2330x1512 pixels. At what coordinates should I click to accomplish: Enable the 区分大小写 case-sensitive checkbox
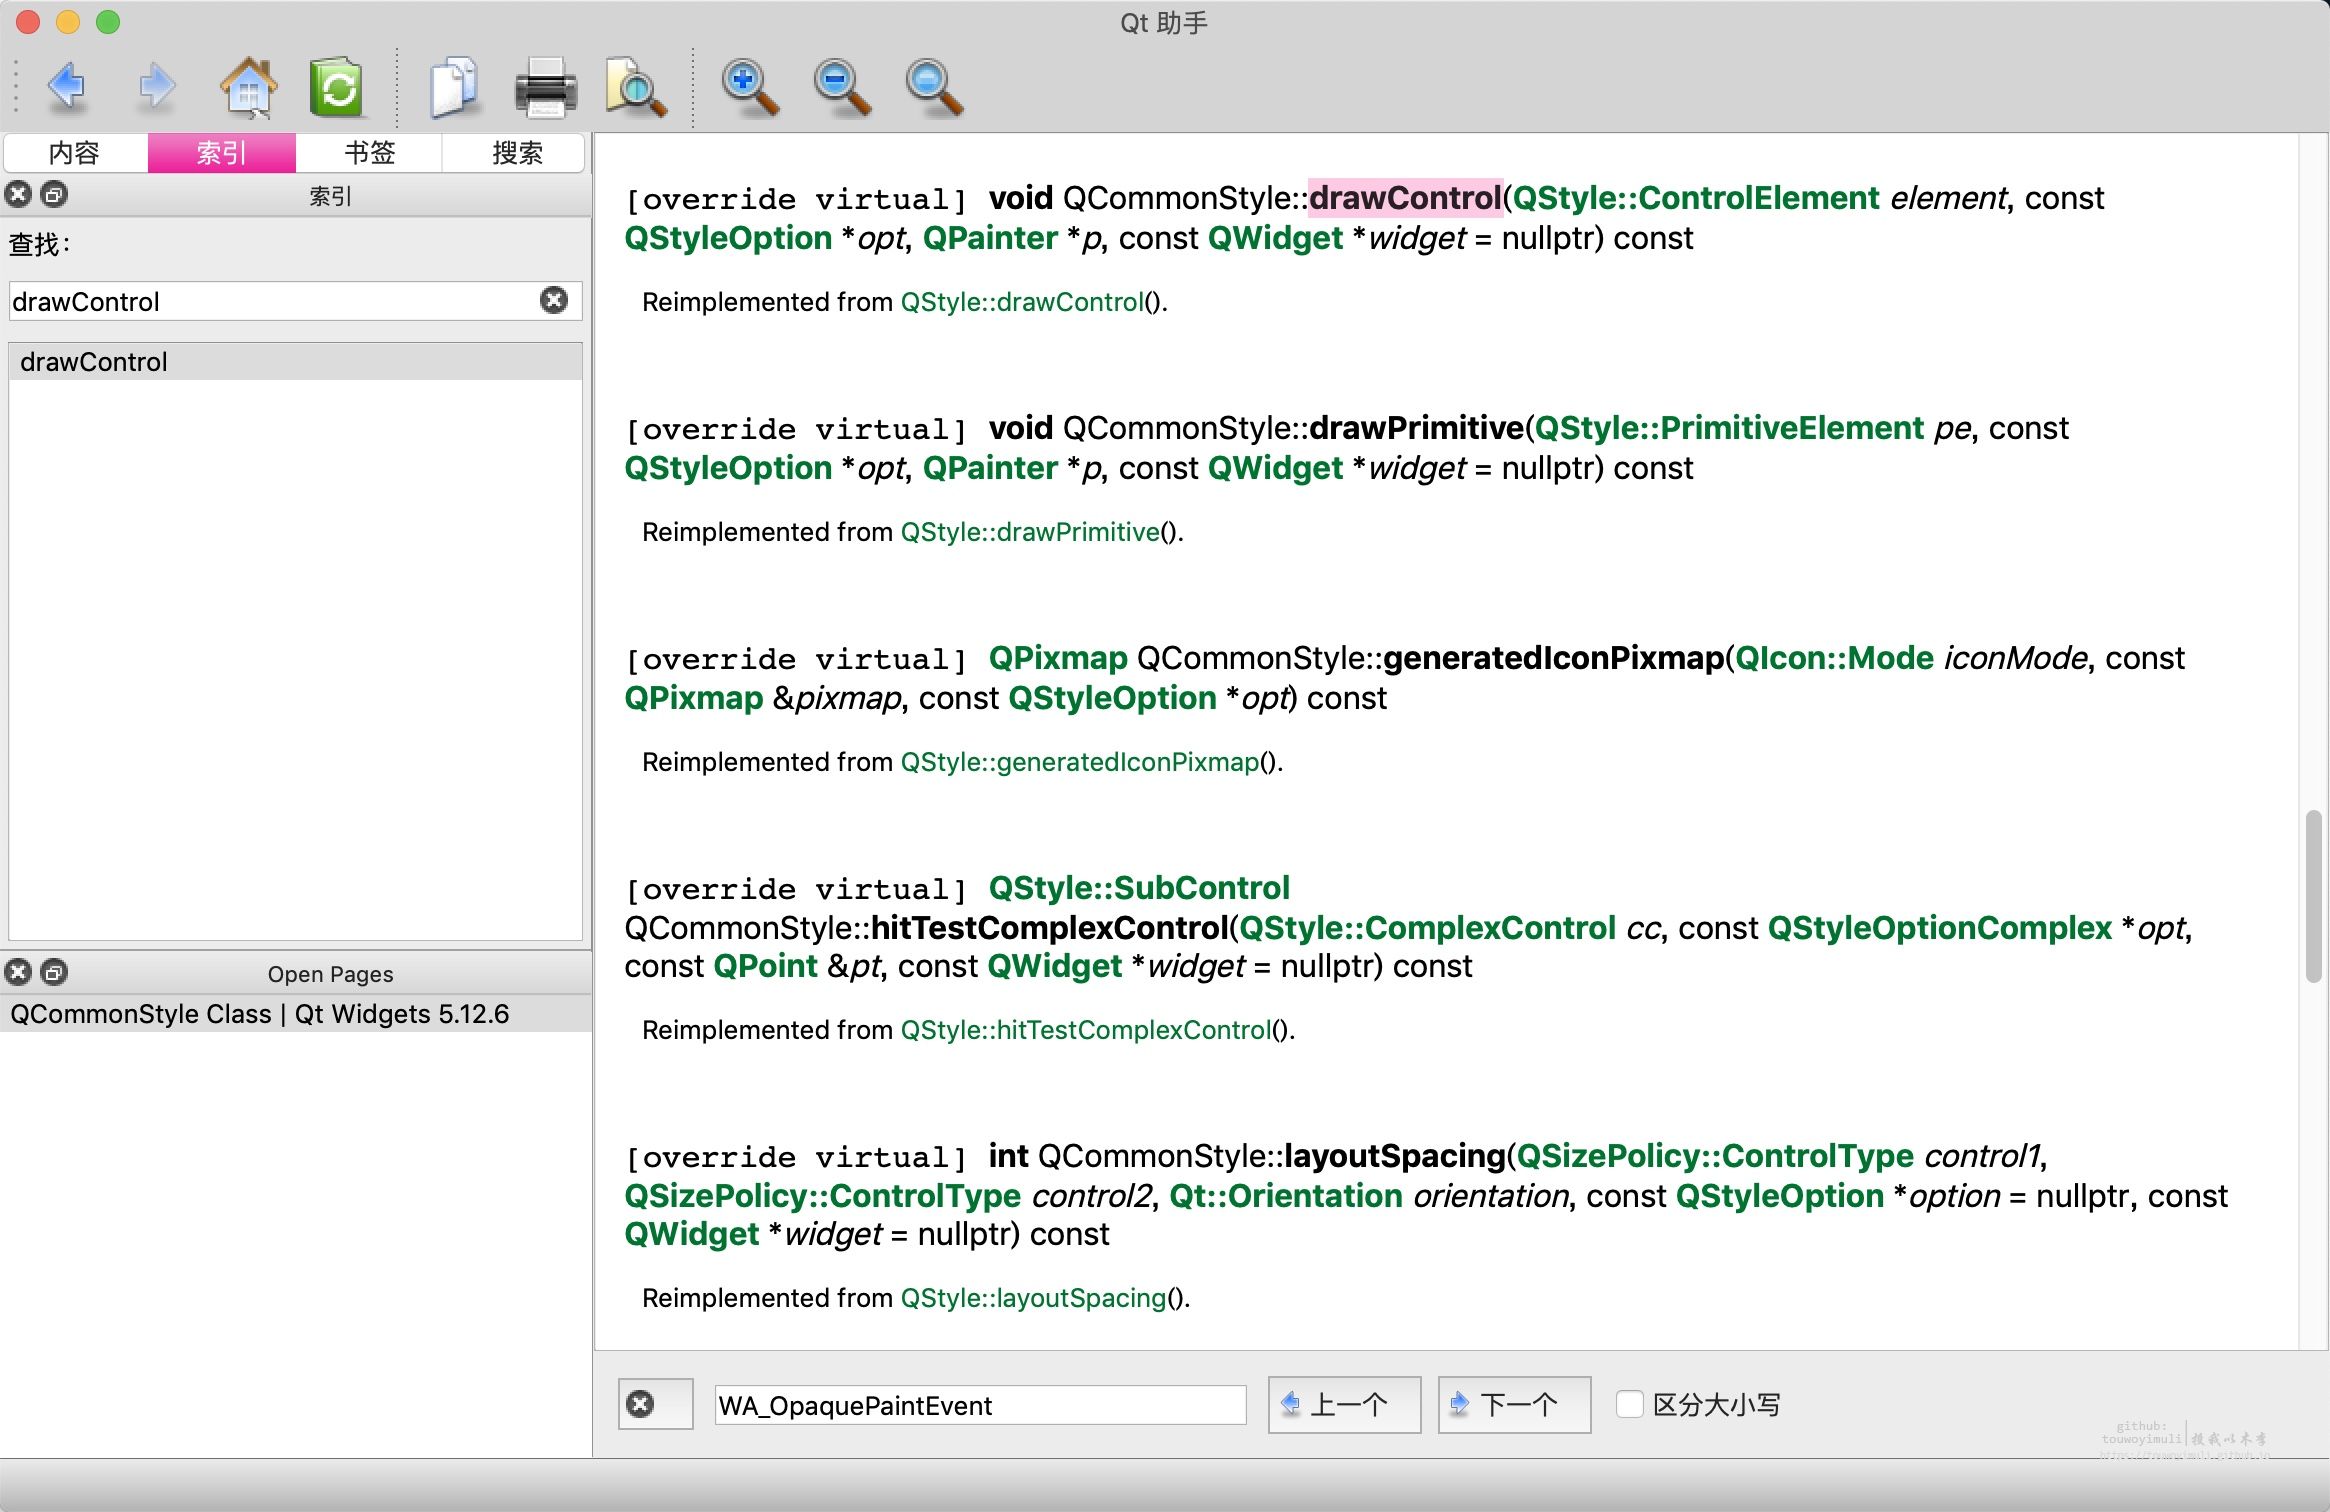(x=1629, y=1404)
